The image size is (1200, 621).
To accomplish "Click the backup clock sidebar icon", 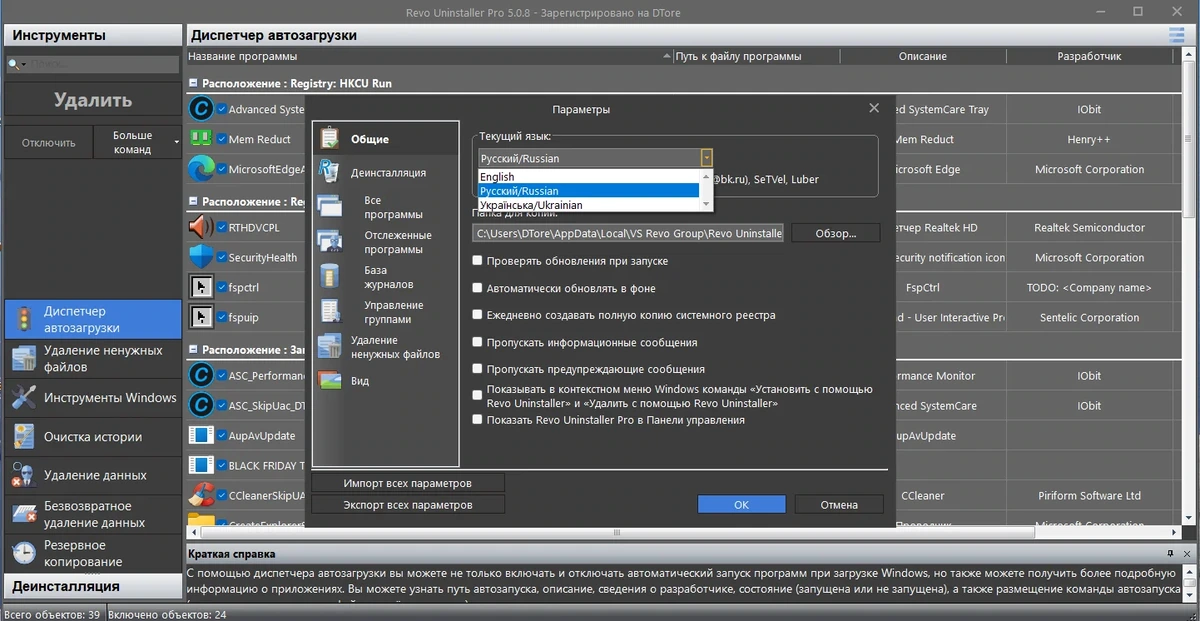I will (x=24, y=553).
